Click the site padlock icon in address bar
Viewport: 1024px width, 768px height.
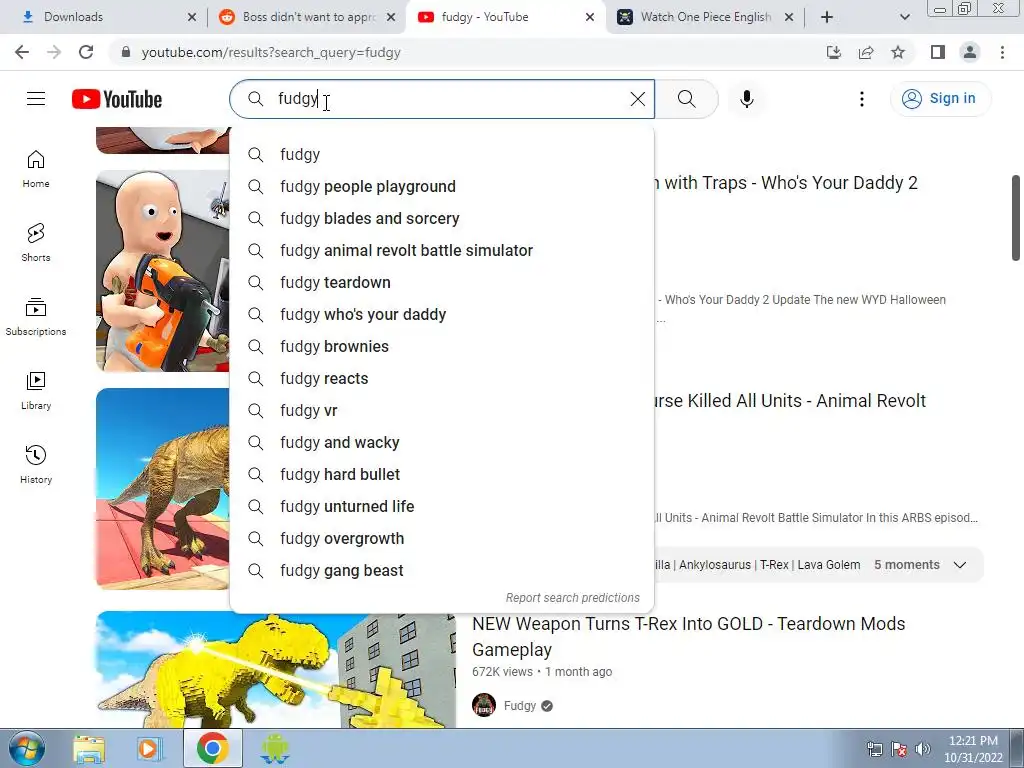[x=126, y=52]
